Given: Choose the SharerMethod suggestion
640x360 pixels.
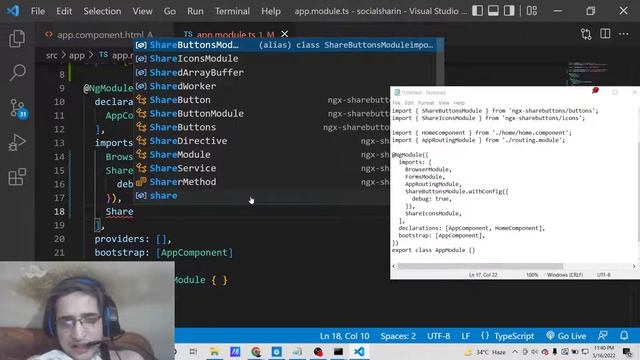Looking at the screenshot, I should point(262,182).
